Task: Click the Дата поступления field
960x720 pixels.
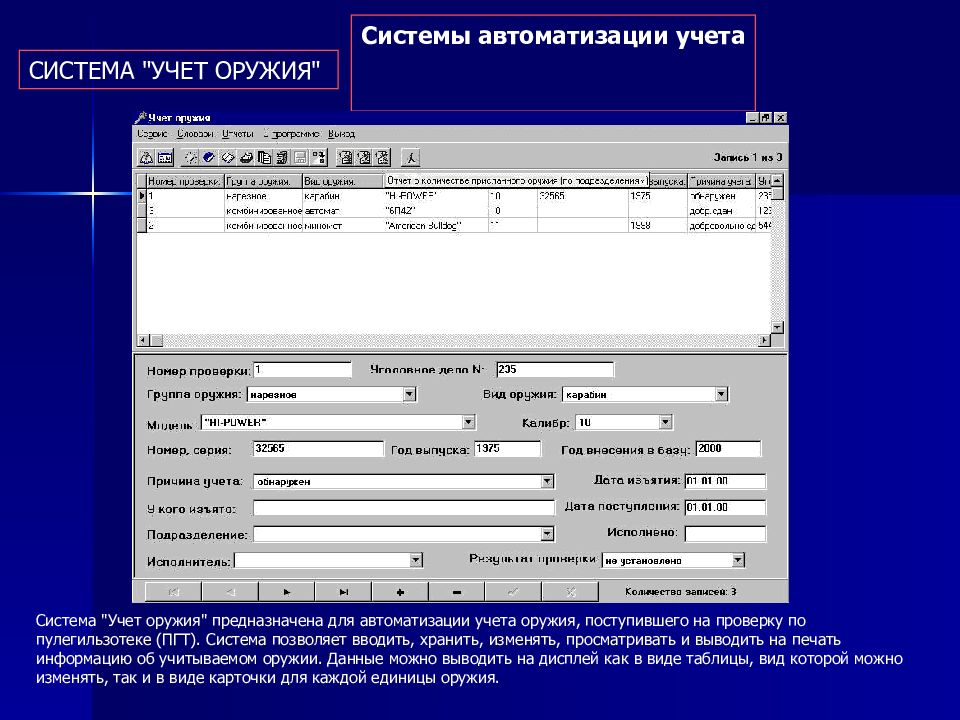Action: click(725, 508)
